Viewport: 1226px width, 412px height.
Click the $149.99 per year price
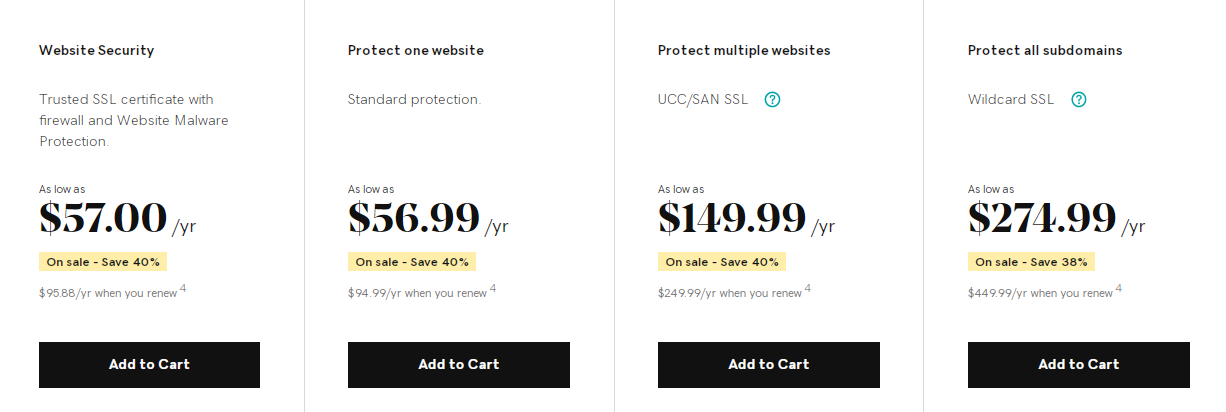tap(746, 218)
